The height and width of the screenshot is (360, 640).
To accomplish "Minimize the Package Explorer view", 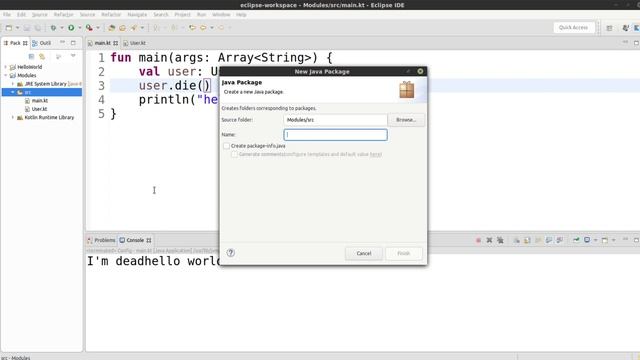I will (x=62, y=42).
